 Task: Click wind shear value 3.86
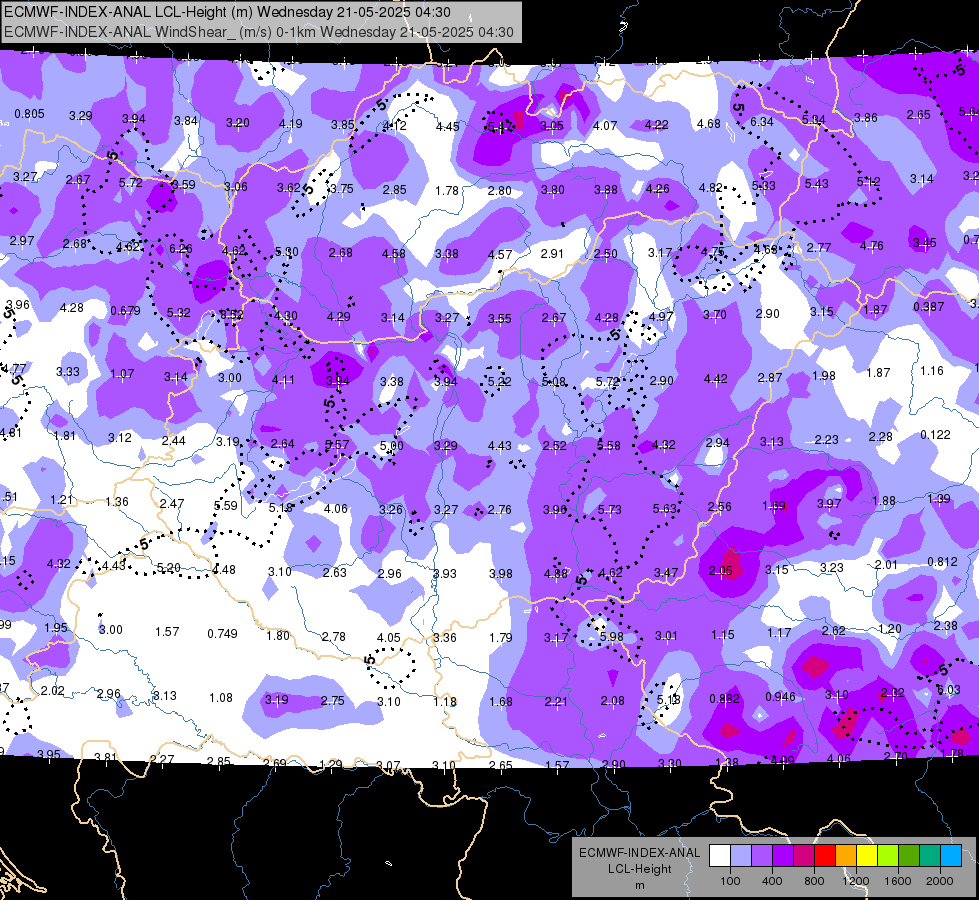(x=866, y=117)
